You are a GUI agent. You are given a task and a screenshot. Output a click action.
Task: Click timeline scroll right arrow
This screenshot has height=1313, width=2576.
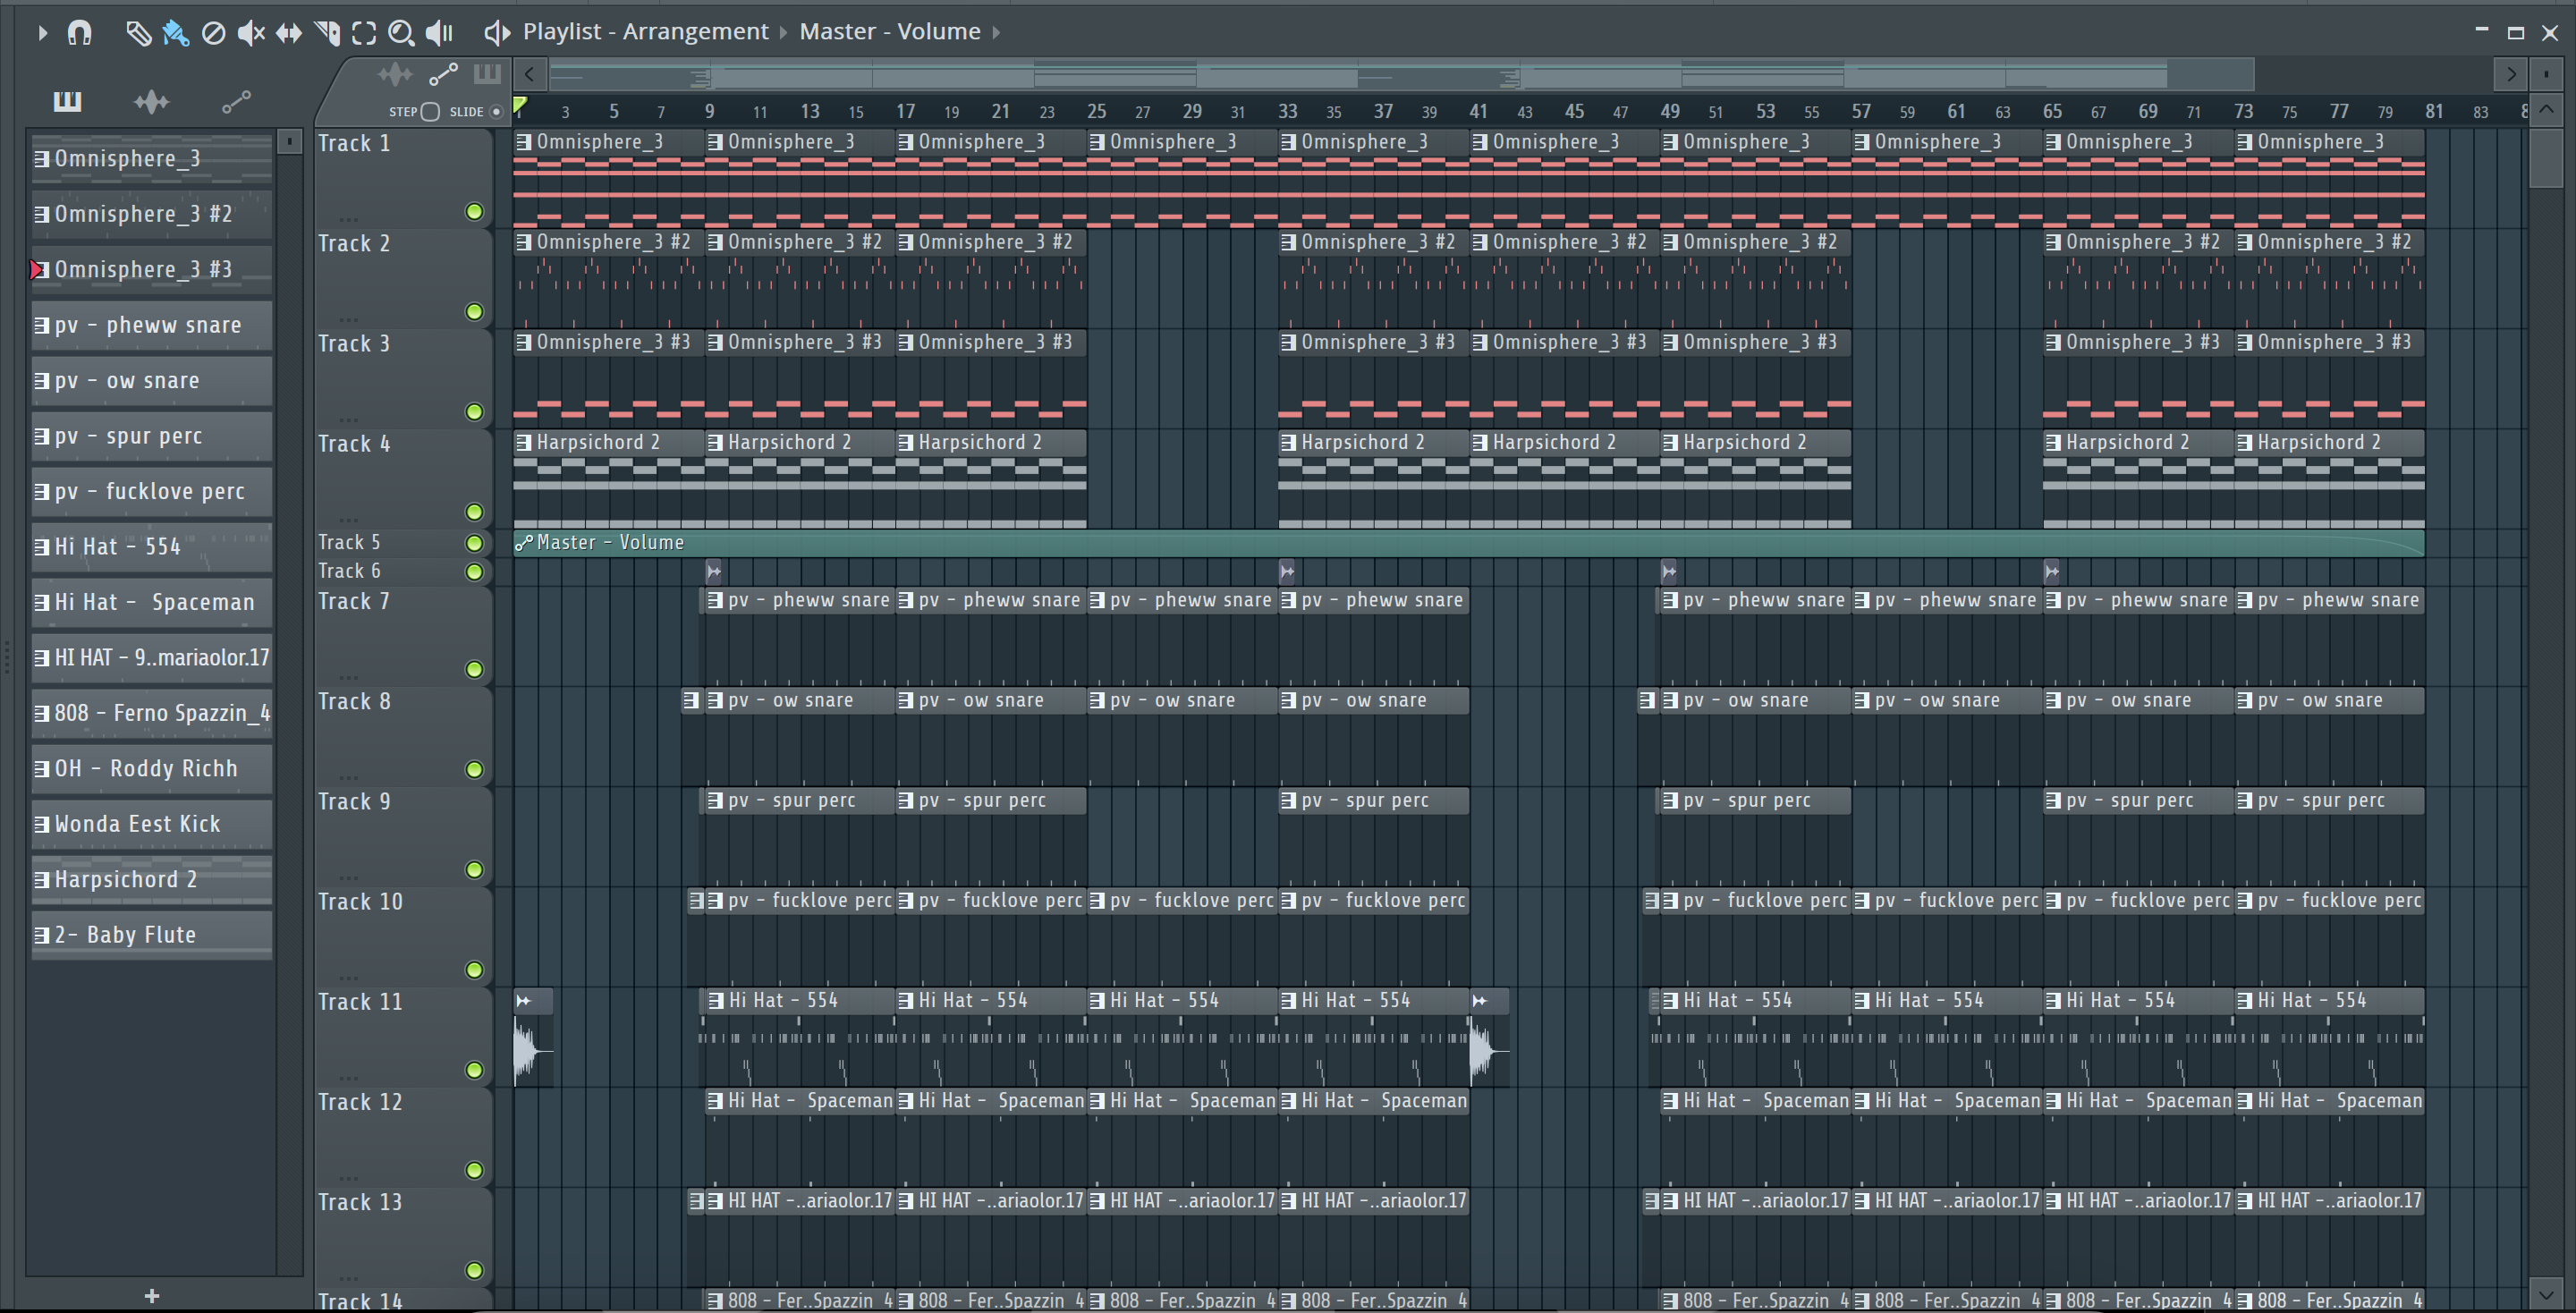pos(2510,74)
